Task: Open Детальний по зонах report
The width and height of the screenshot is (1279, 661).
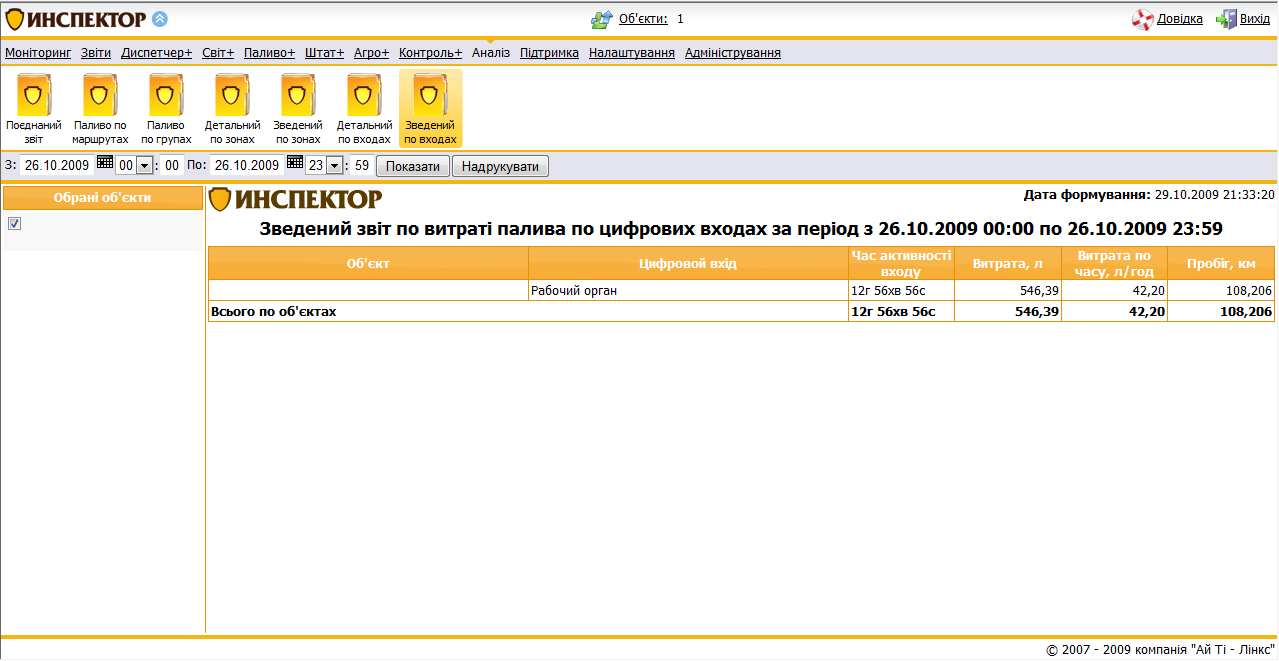Action: click(x=233, y=108)
